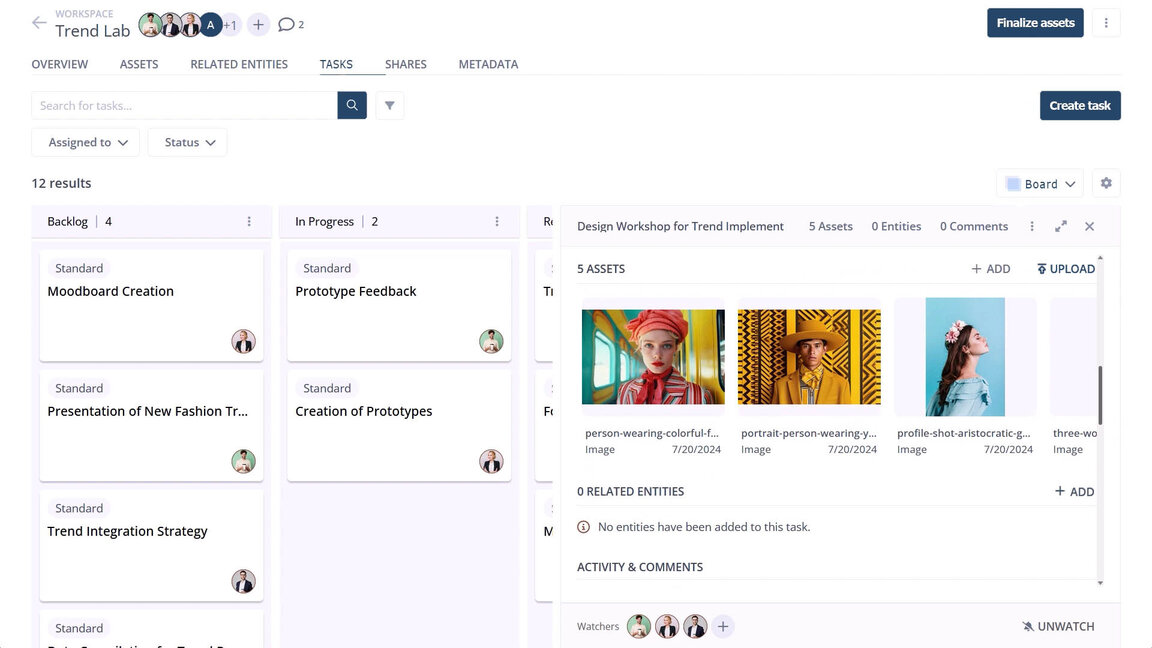
Task: Add a workspace member with plus icon
Action: [x=258, y=24]
